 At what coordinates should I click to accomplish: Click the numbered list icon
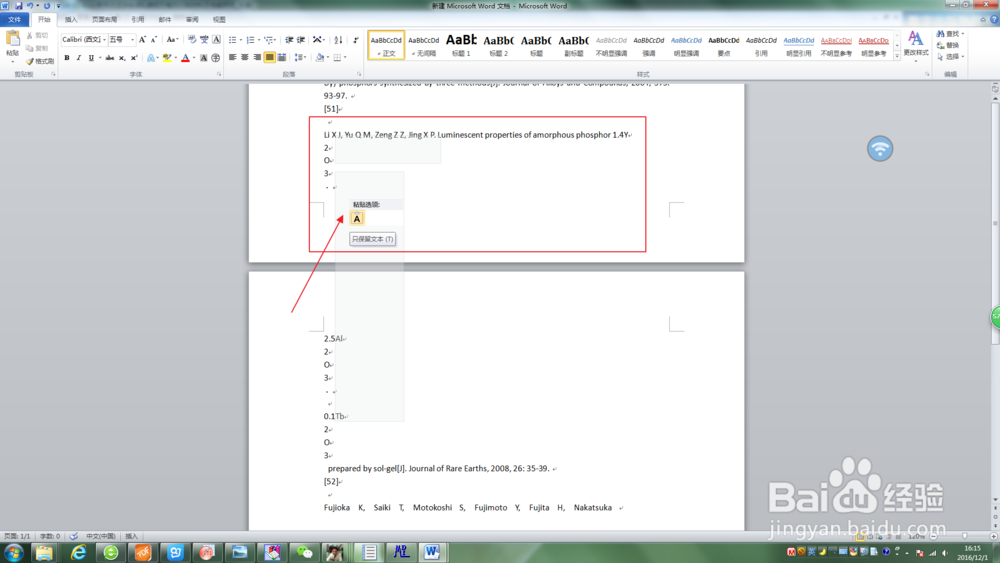[x=251, y=40]
